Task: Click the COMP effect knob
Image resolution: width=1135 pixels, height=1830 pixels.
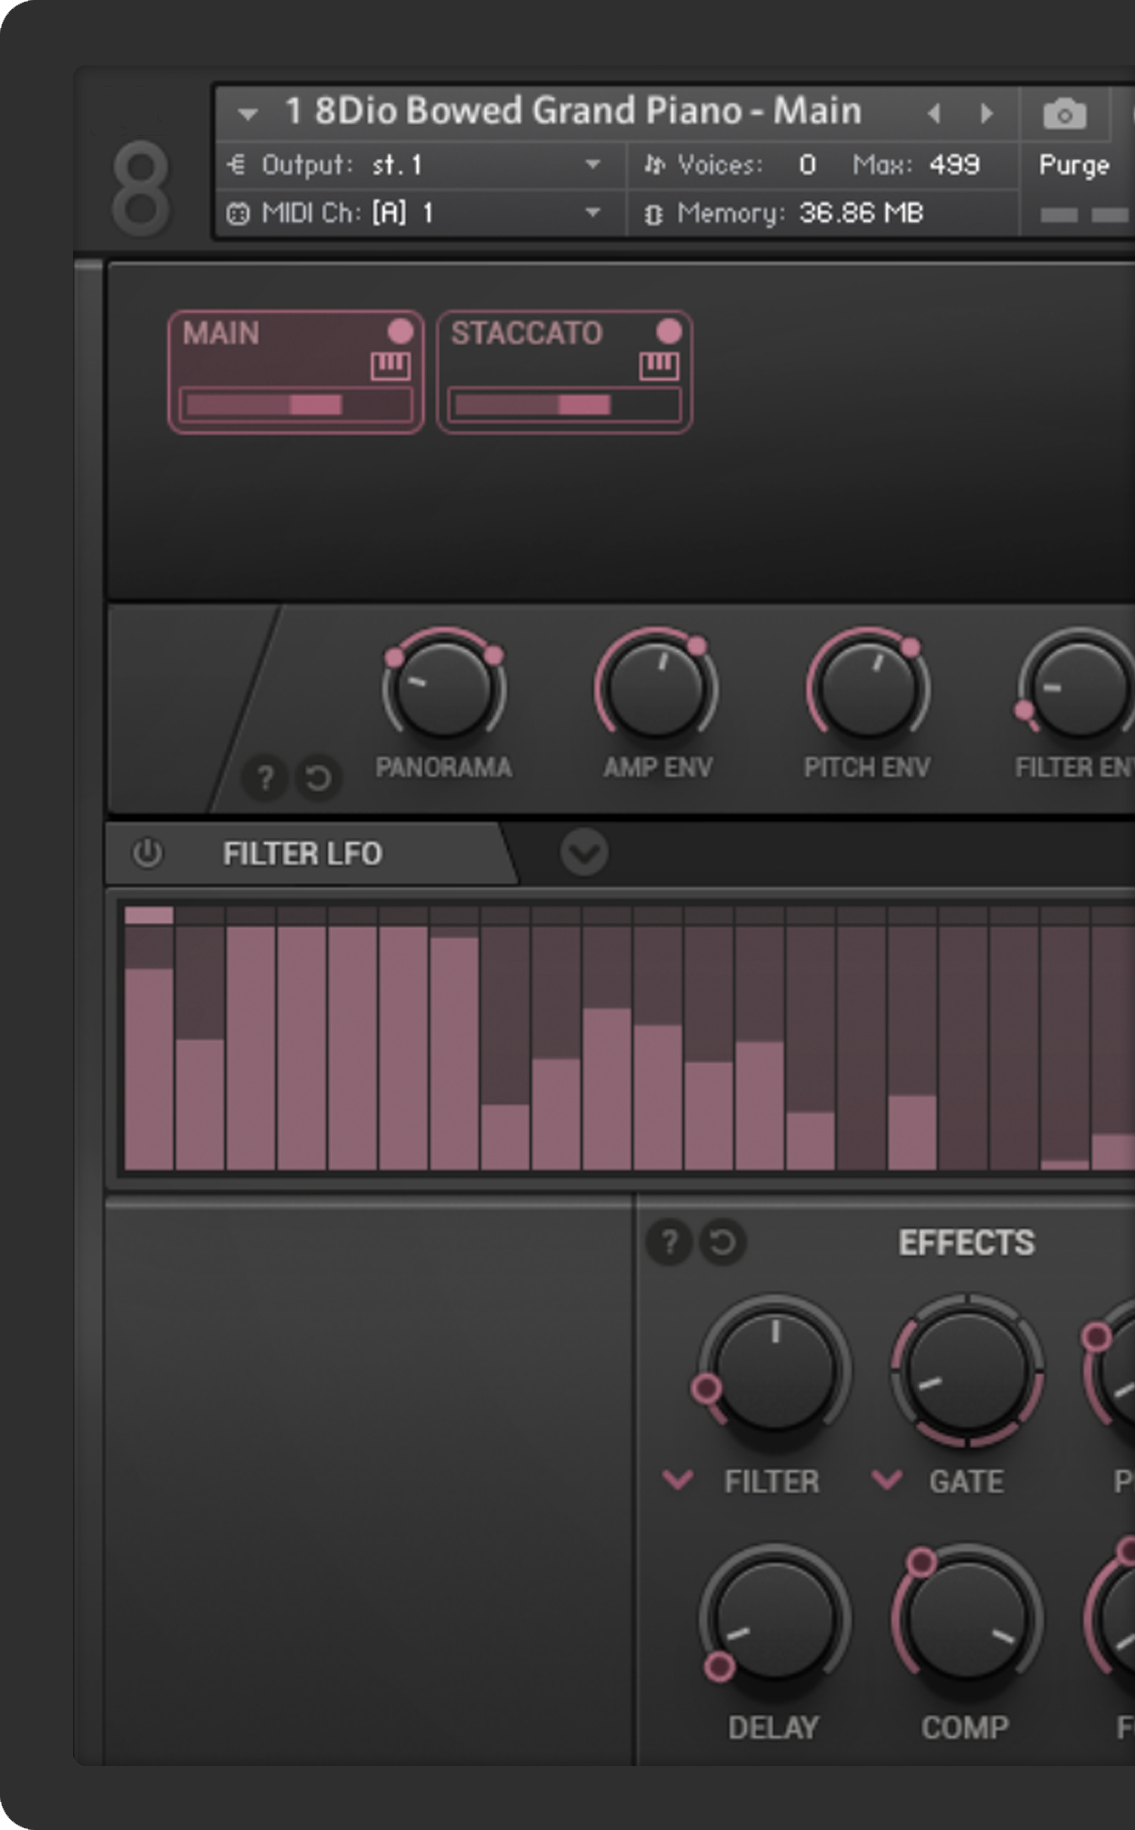Action: tap(966, 1618)
